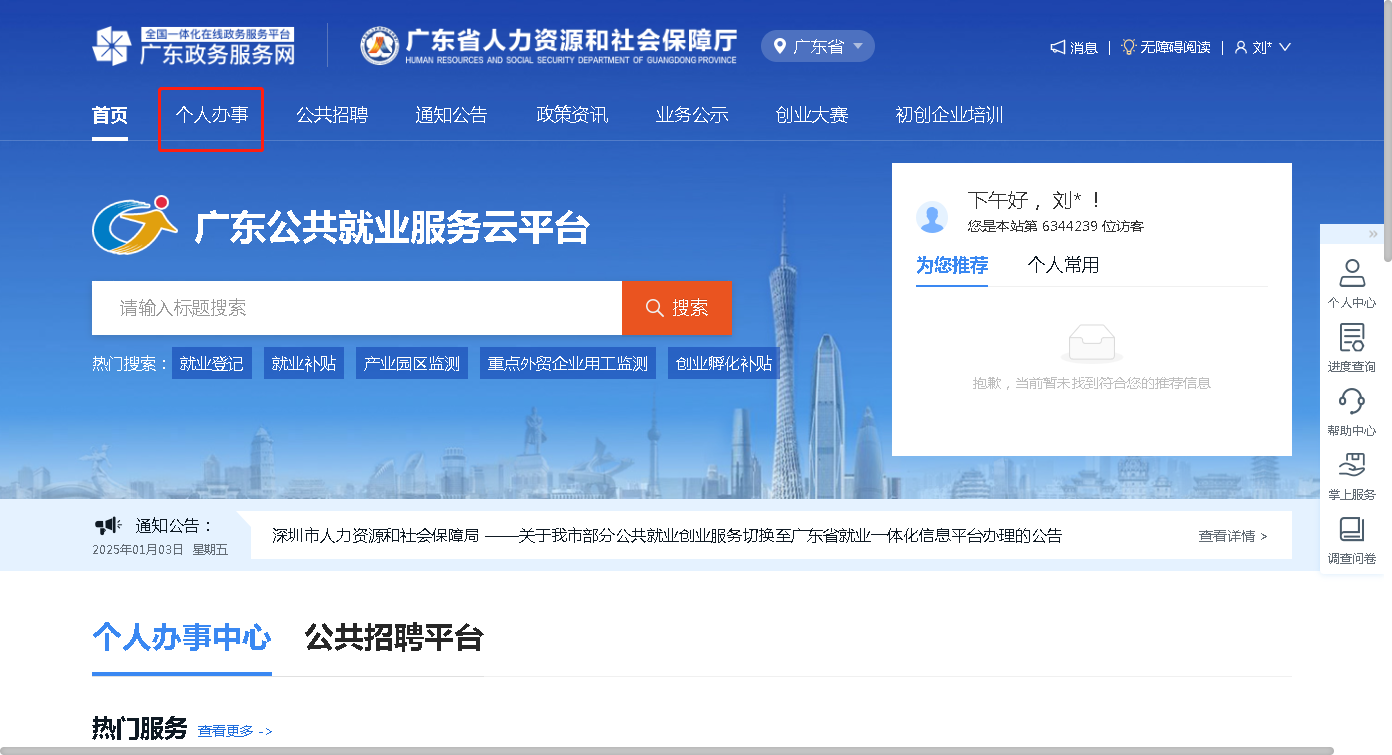Viewport: 1392px width, 755px height.
Task: Click the orange 搜索 button
Action: click(677, 308)
